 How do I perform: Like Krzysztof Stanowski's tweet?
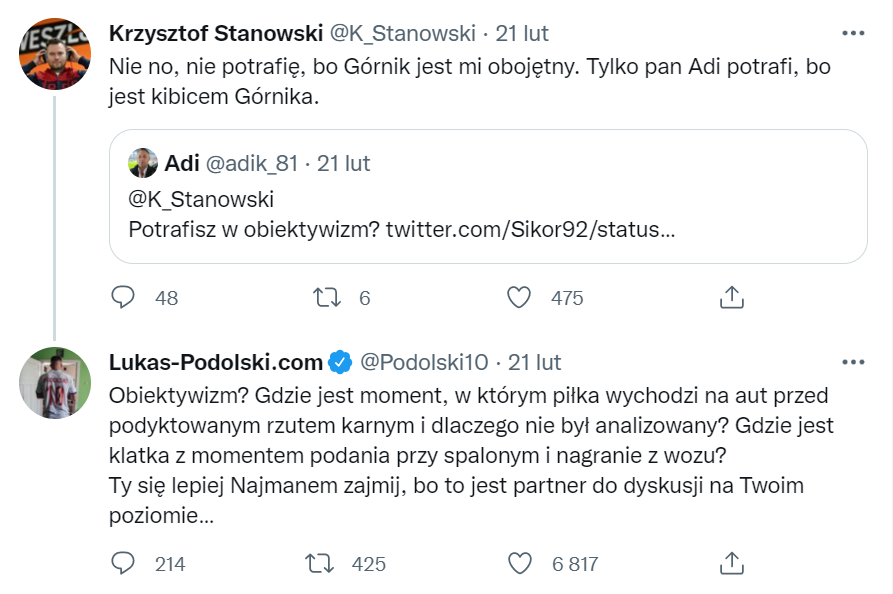(x=519, y=297)
